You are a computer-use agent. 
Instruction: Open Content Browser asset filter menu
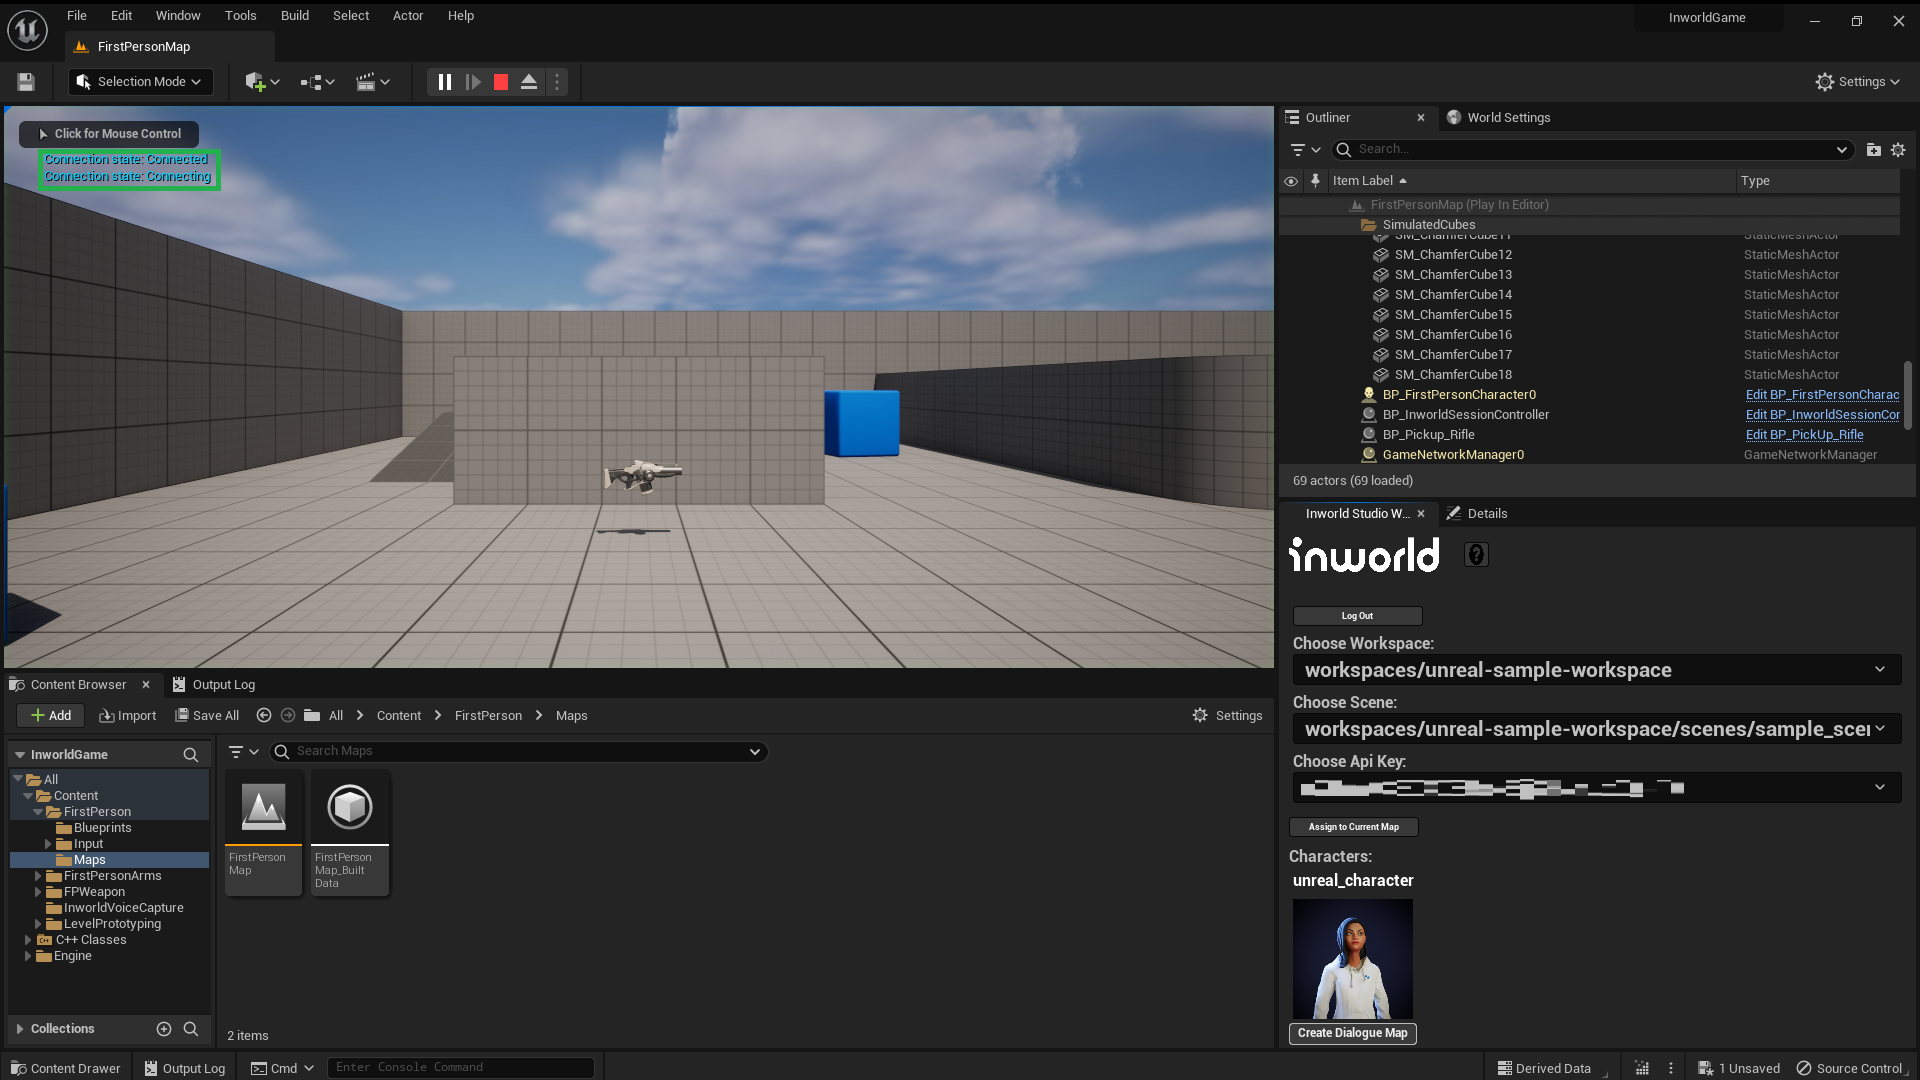click(x=243, y=752)
